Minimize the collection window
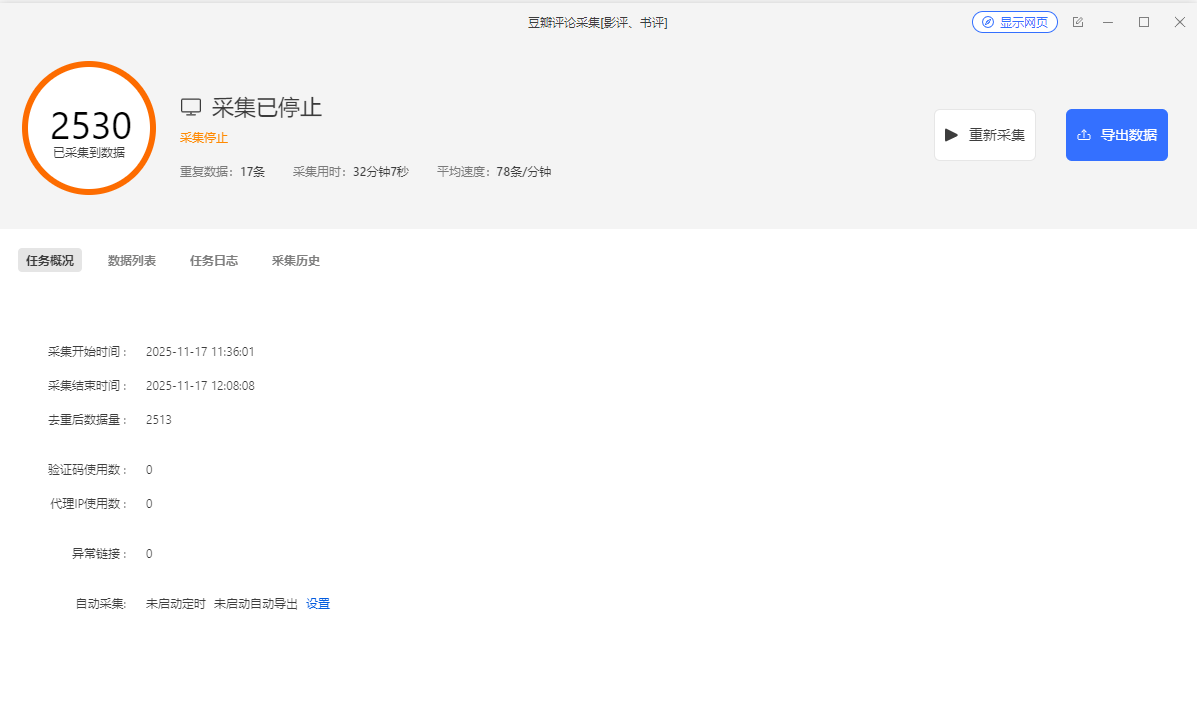 click(1108, 22)
